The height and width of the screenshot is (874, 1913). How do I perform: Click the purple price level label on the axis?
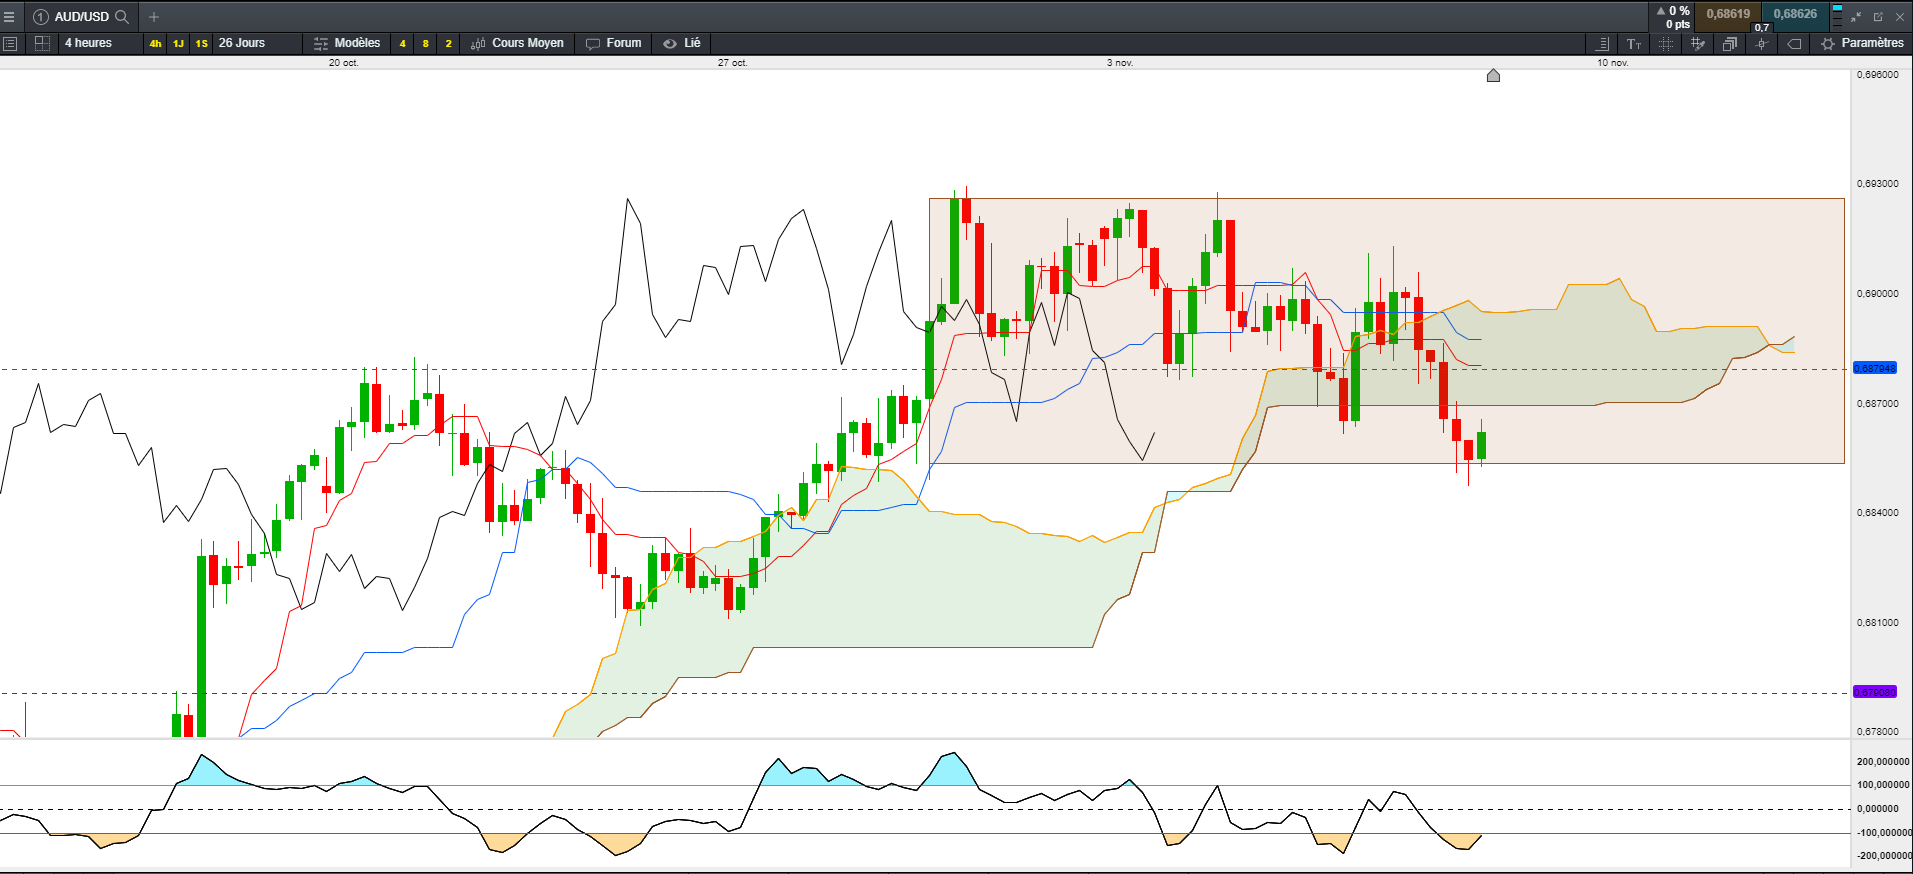click(1875, 692)
